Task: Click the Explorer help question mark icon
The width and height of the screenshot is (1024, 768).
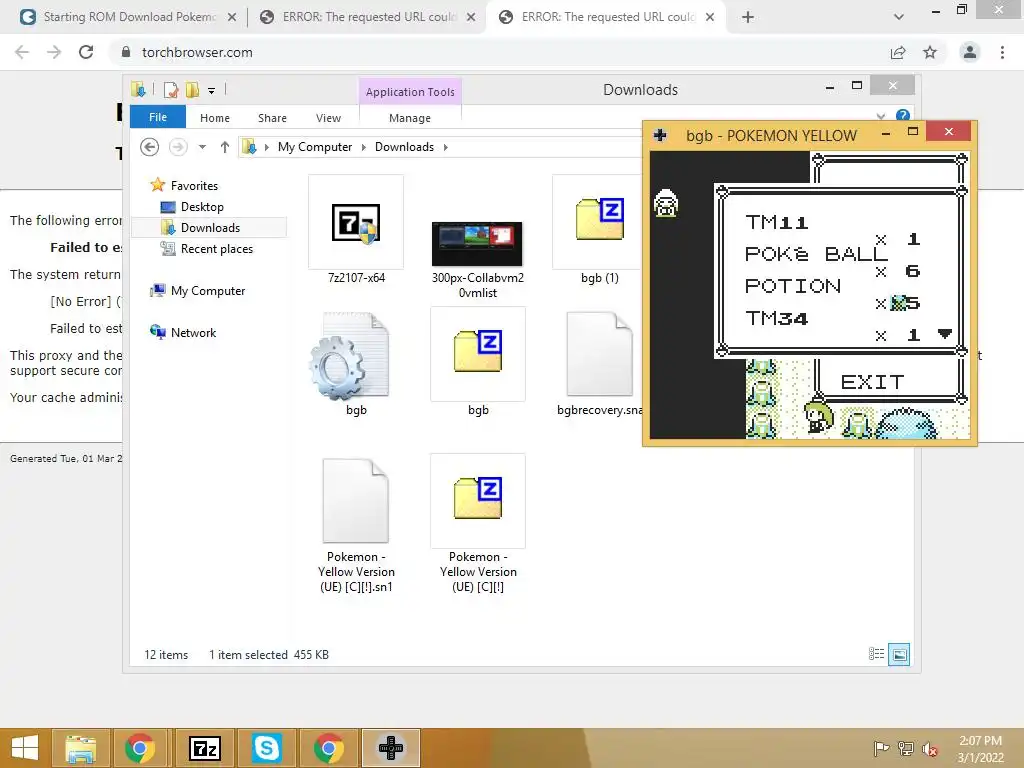Action: (903, 116)
